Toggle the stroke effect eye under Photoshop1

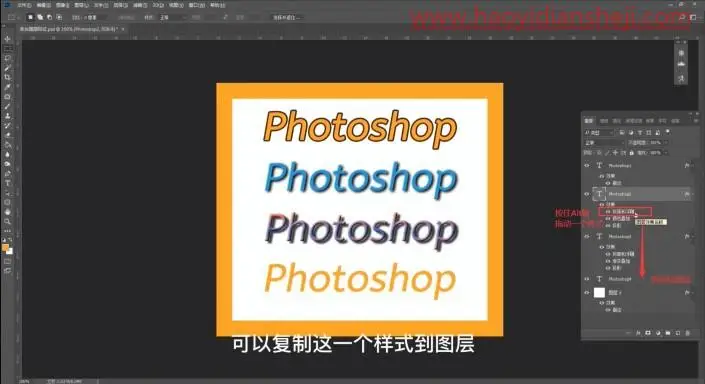(608, 183)
